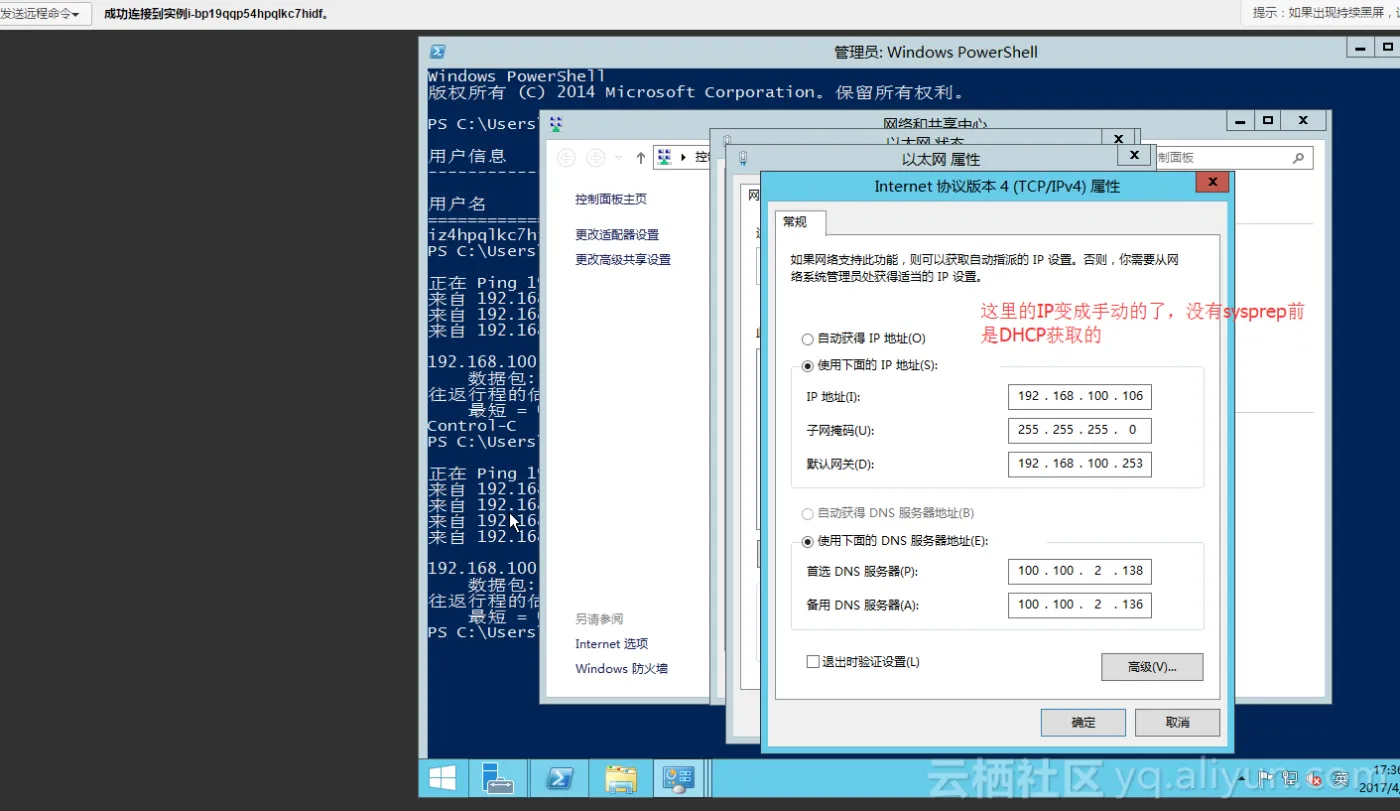
Task: Click the Control Panel taskbar icon
Action: (x=680, y=778)
